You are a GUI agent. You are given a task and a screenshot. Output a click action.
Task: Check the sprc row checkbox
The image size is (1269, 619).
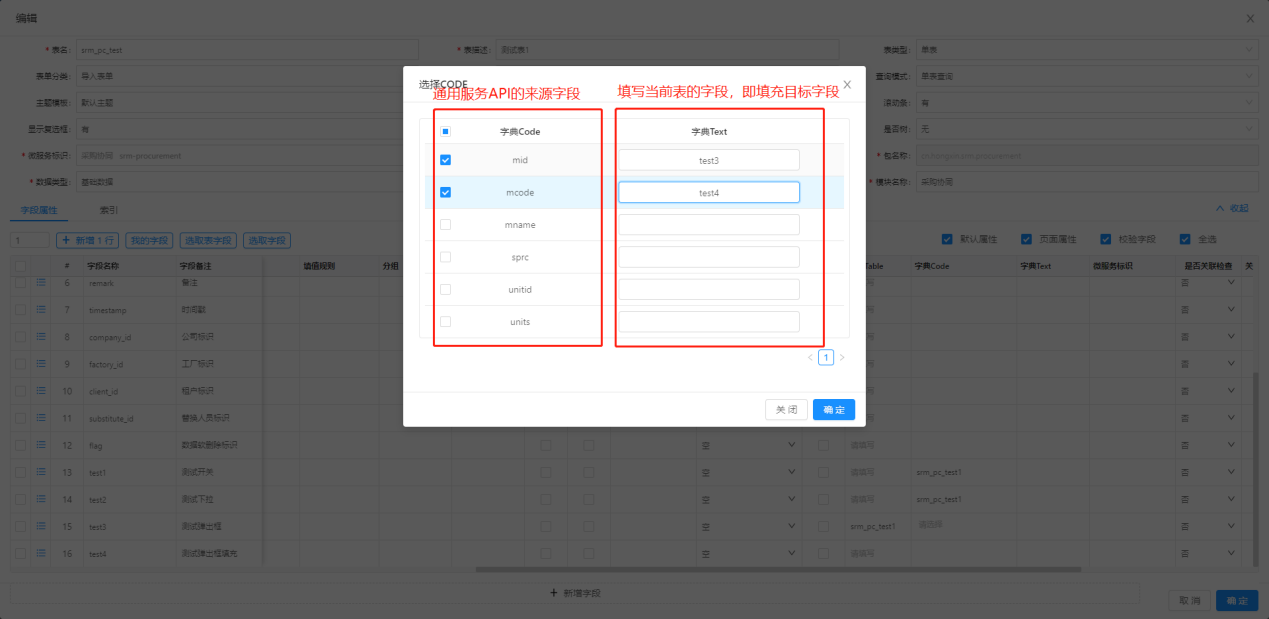tap(446, 257)
